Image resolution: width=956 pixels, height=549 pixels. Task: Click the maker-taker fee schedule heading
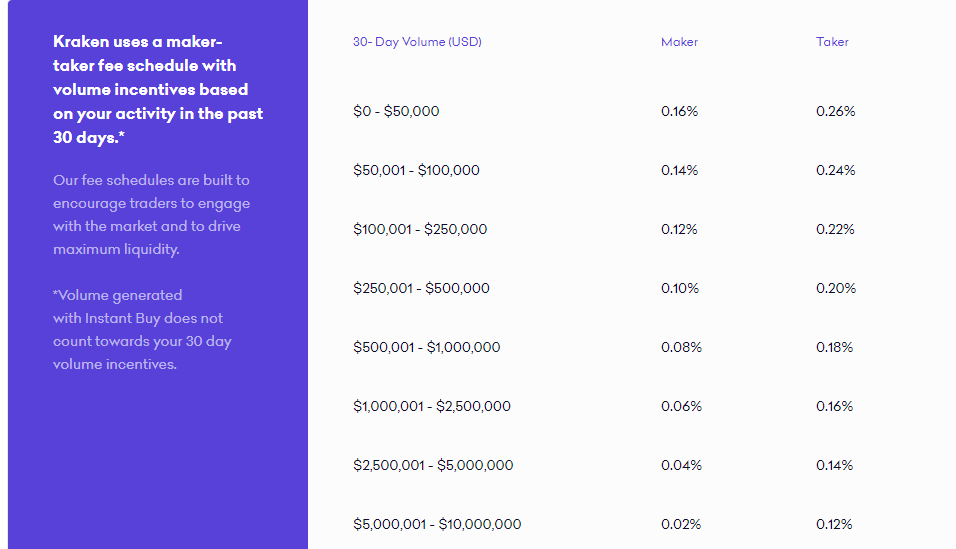coord(157,89)
